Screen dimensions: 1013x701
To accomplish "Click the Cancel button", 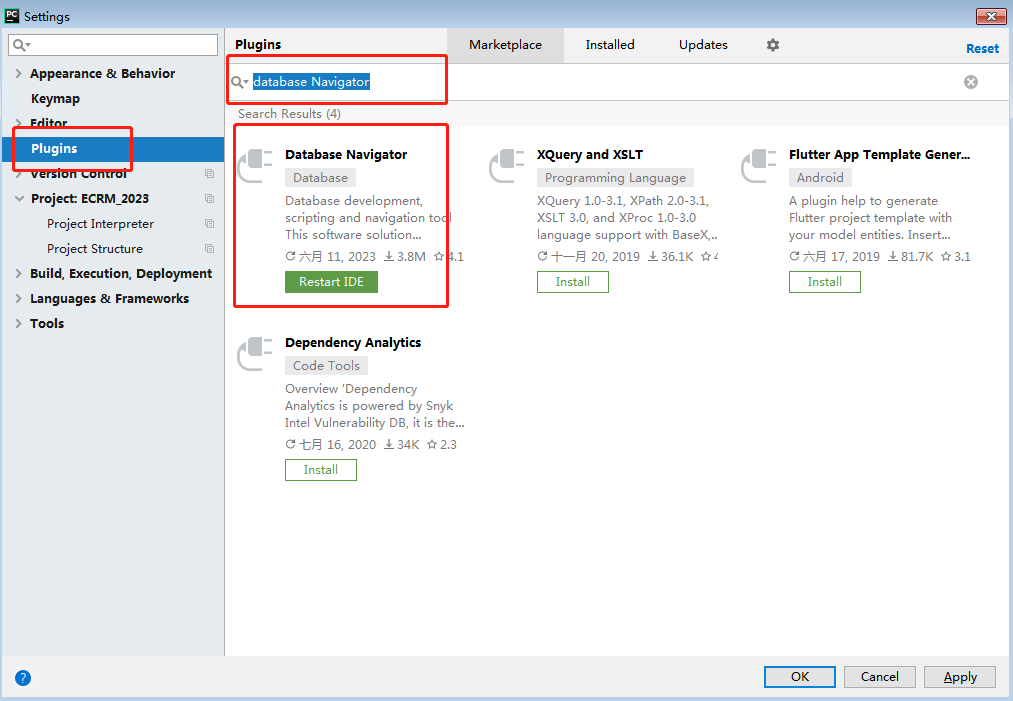I will [879, 676].
